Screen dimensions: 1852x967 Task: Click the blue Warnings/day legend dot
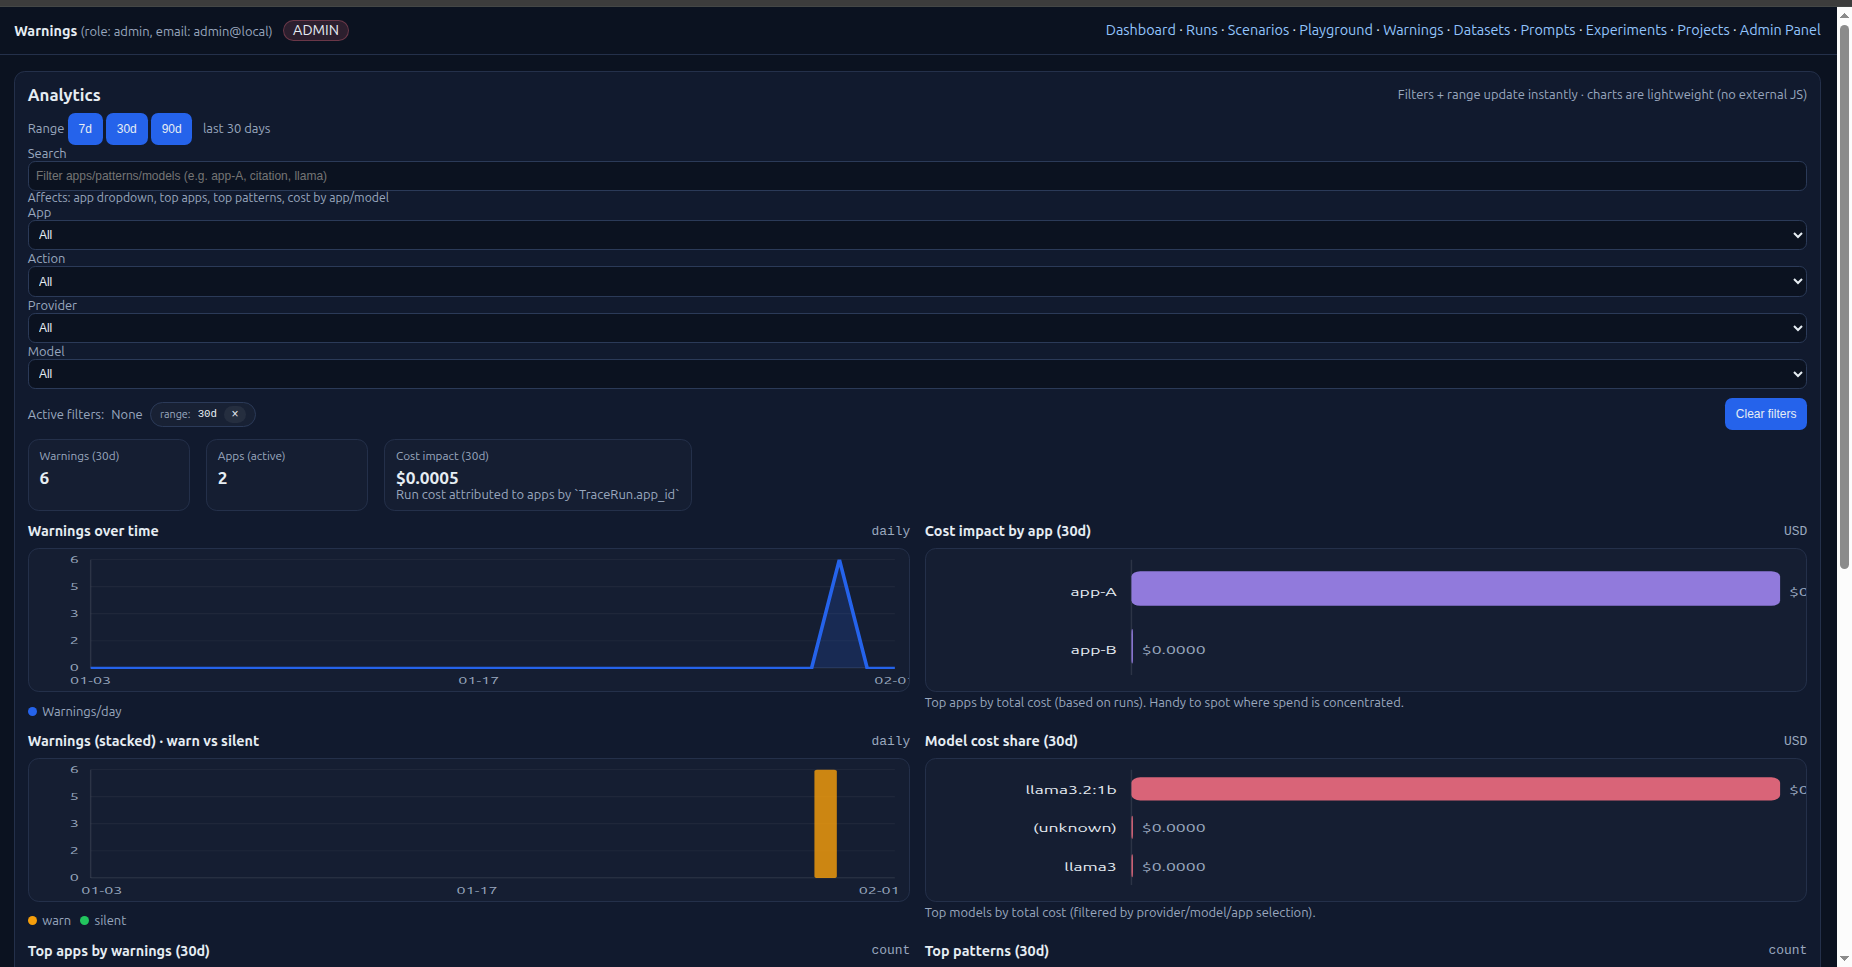(33, 712)
